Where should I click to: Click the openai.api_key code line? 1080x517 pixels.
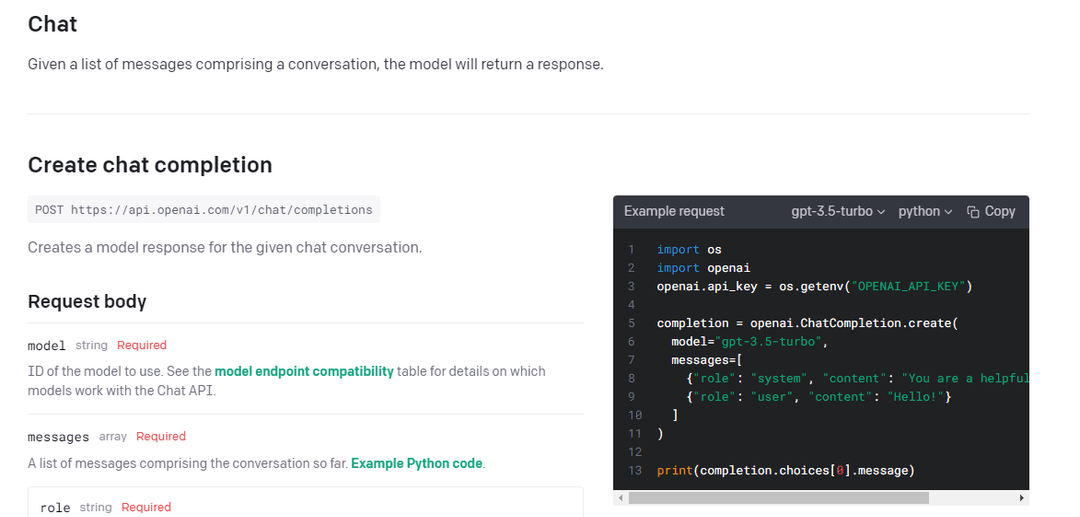814,286
